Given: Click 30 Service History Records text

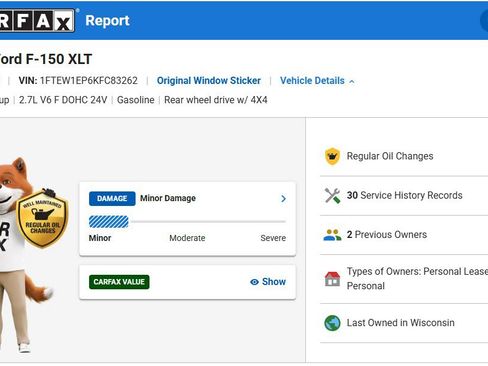Looking at the screenshot, I should pyautogui.click(x=405, y=195).
